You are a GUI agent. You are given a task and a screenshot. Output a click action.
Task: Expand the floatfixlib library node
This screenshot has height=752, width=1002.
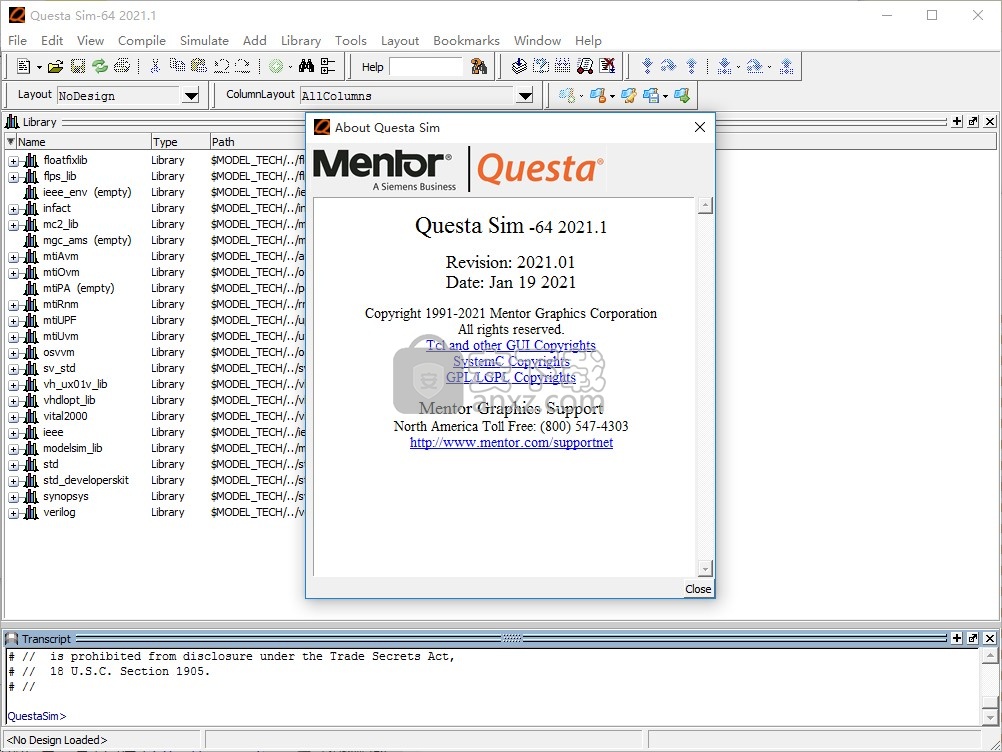(x=13, y=161)
